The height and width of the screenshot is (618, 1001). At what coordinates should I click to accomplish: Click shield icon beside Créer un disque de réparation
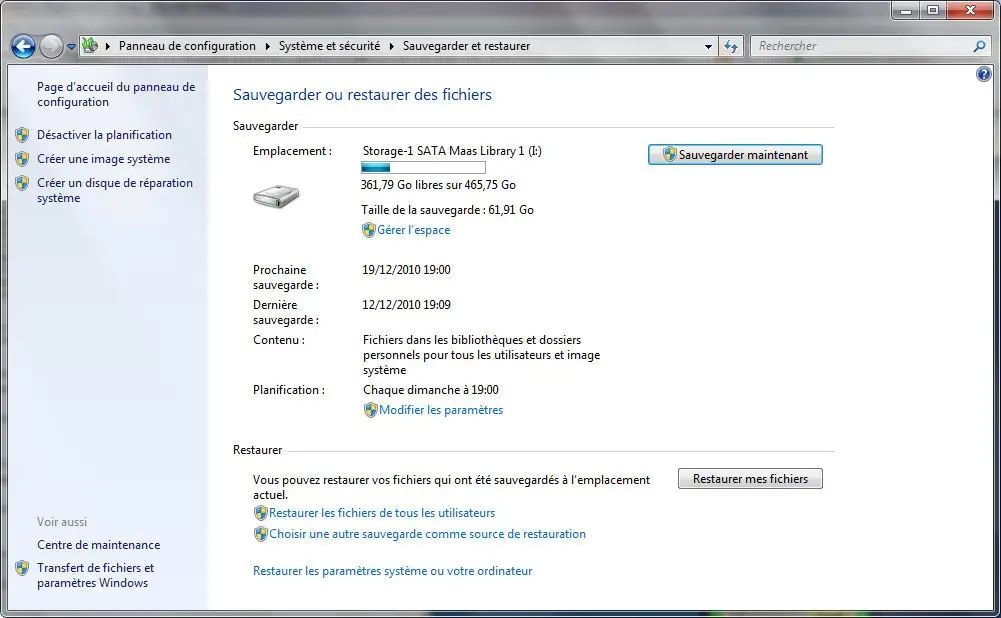click(x=22, y=183)
